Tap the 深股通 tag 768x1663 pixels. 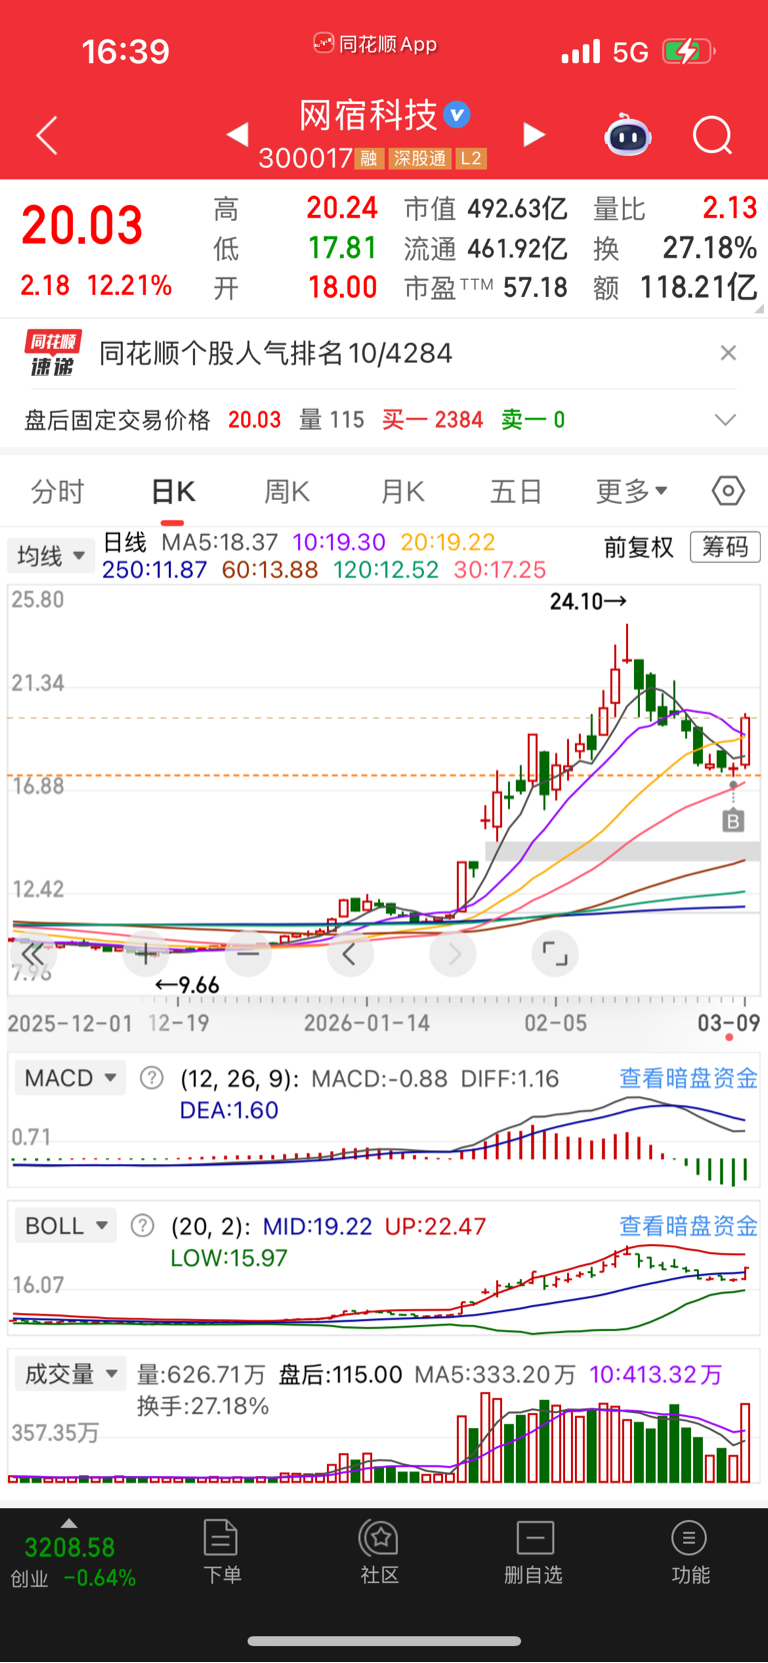[x=419, y=158]
